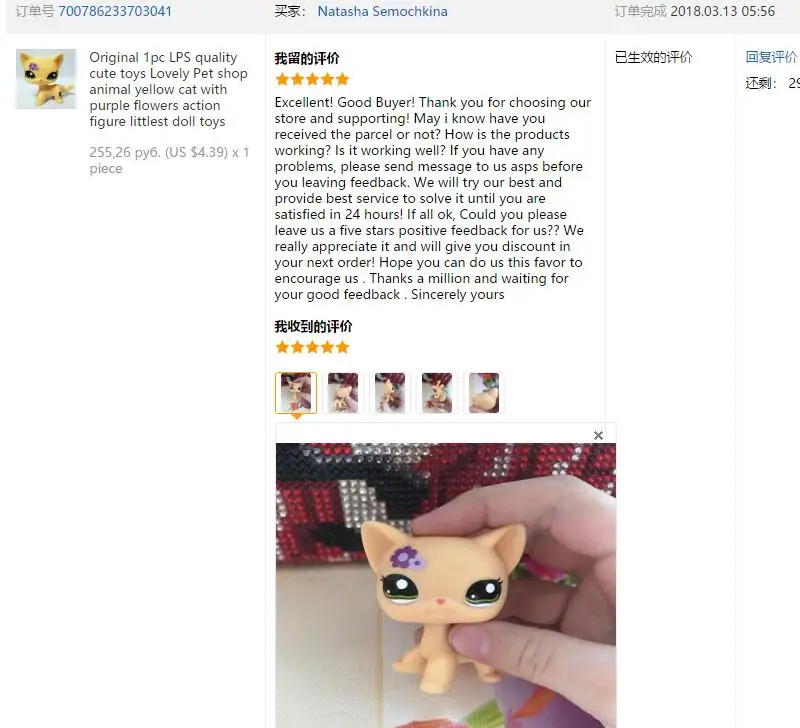Close the enlarged review photo
The image size is (800, 728).
(x=598, y=435)
